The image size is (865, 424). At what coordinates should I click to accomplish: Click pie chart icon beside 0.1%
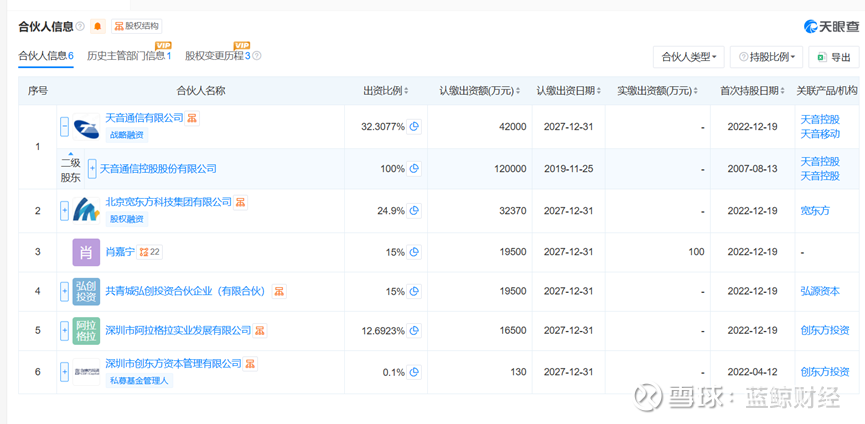click(x=414, y=372)
